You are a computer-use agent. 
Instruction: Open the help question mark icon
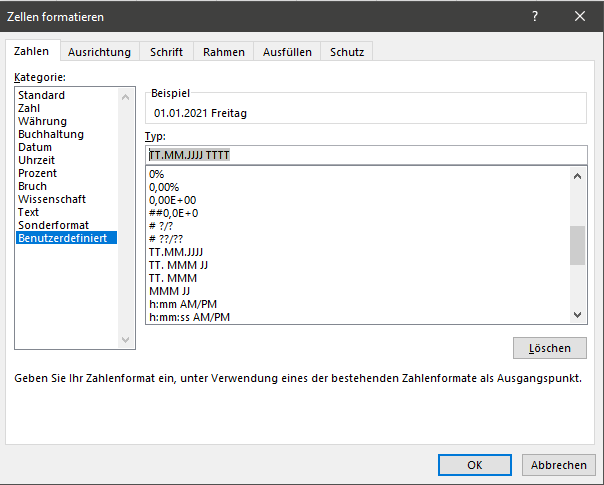coord(535,17)
